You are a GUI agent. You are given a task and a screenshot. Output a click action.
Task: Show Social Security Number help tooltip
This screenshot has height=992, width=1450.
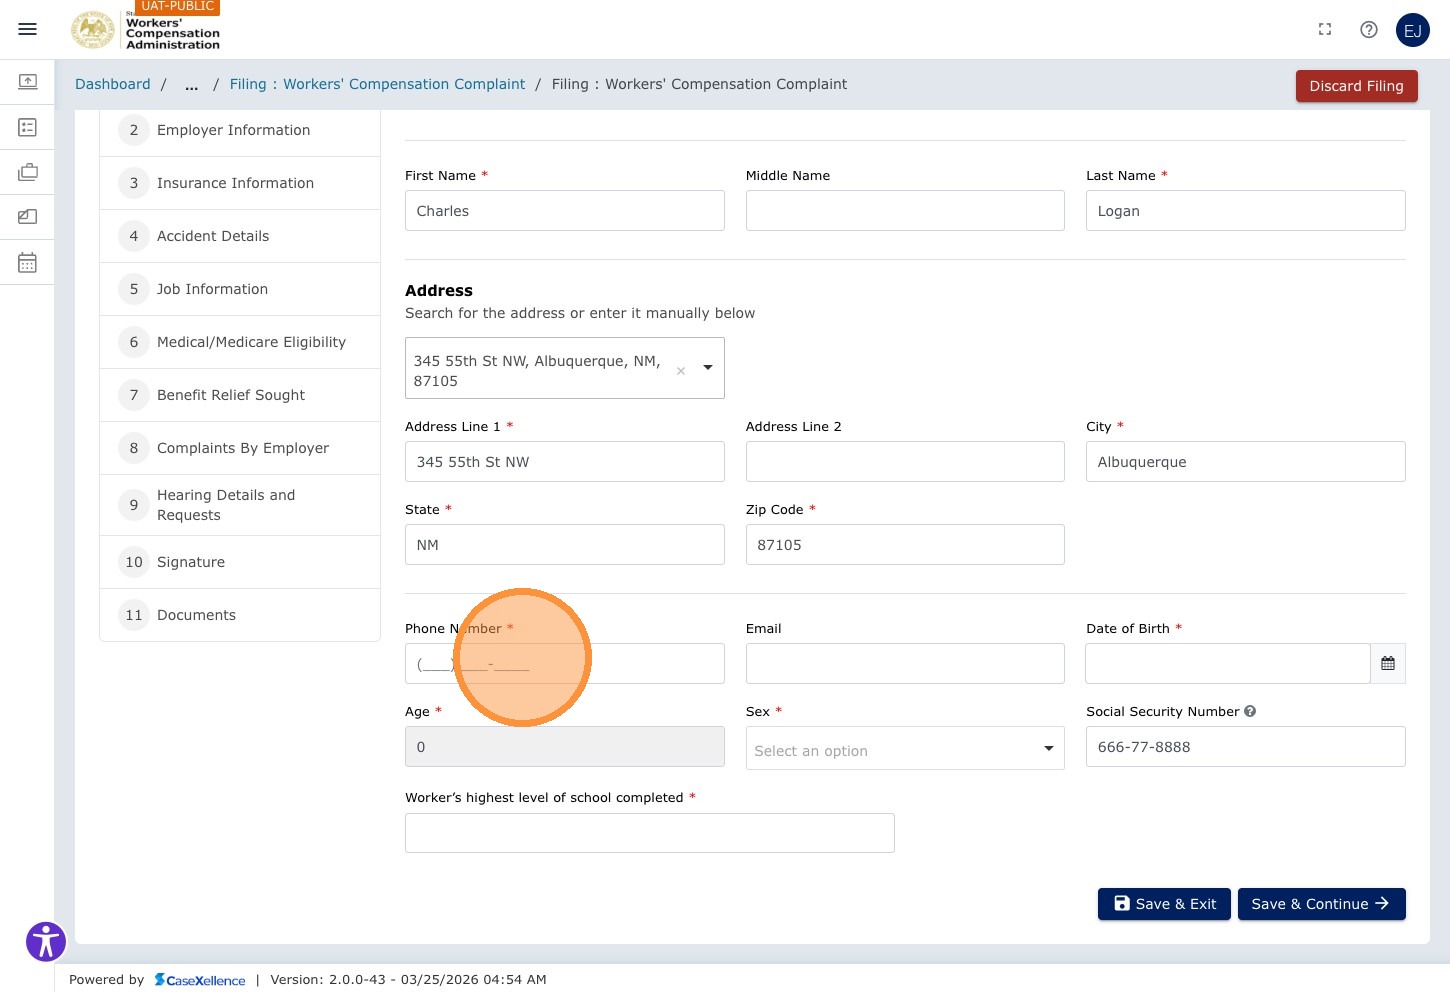[1250, 711]
